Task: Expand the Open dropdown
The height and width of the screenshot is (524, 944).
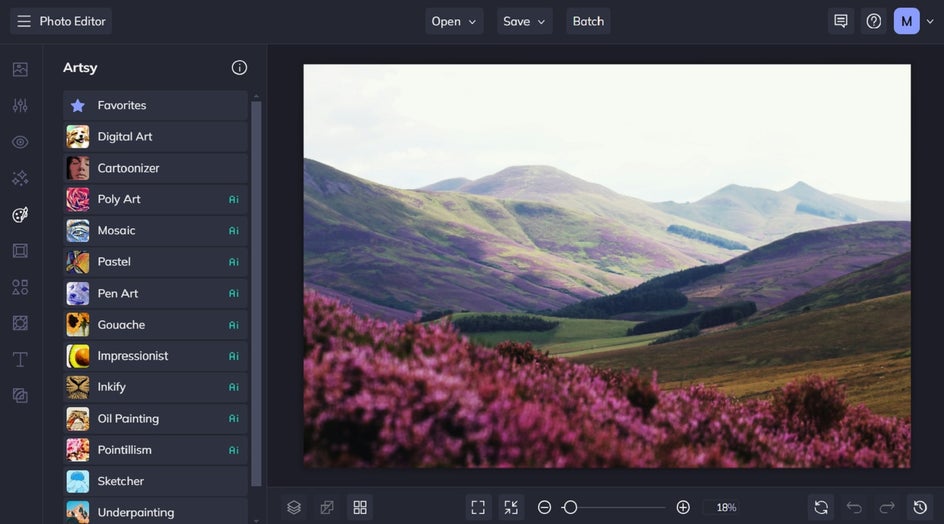Action: (x=454, y=21)
